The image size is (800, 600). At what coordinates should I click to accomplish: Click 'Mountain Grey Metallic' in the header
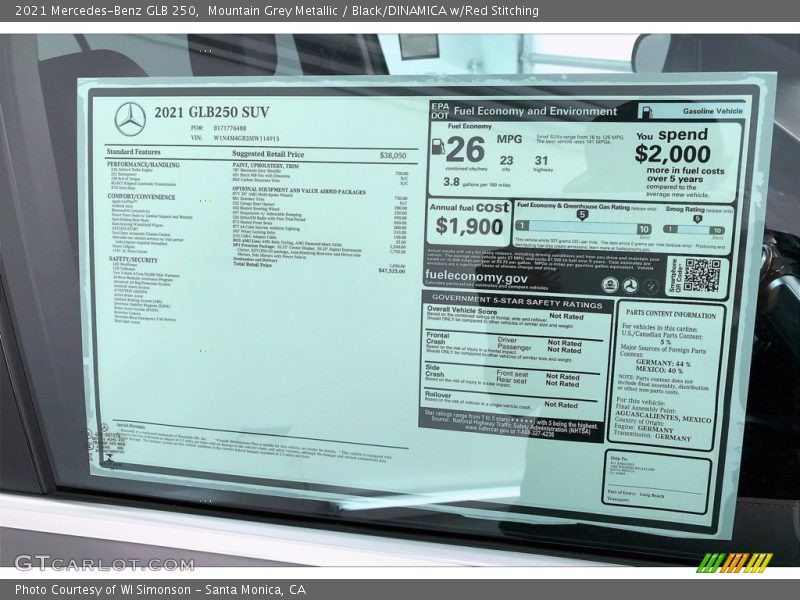click(272, 11)
